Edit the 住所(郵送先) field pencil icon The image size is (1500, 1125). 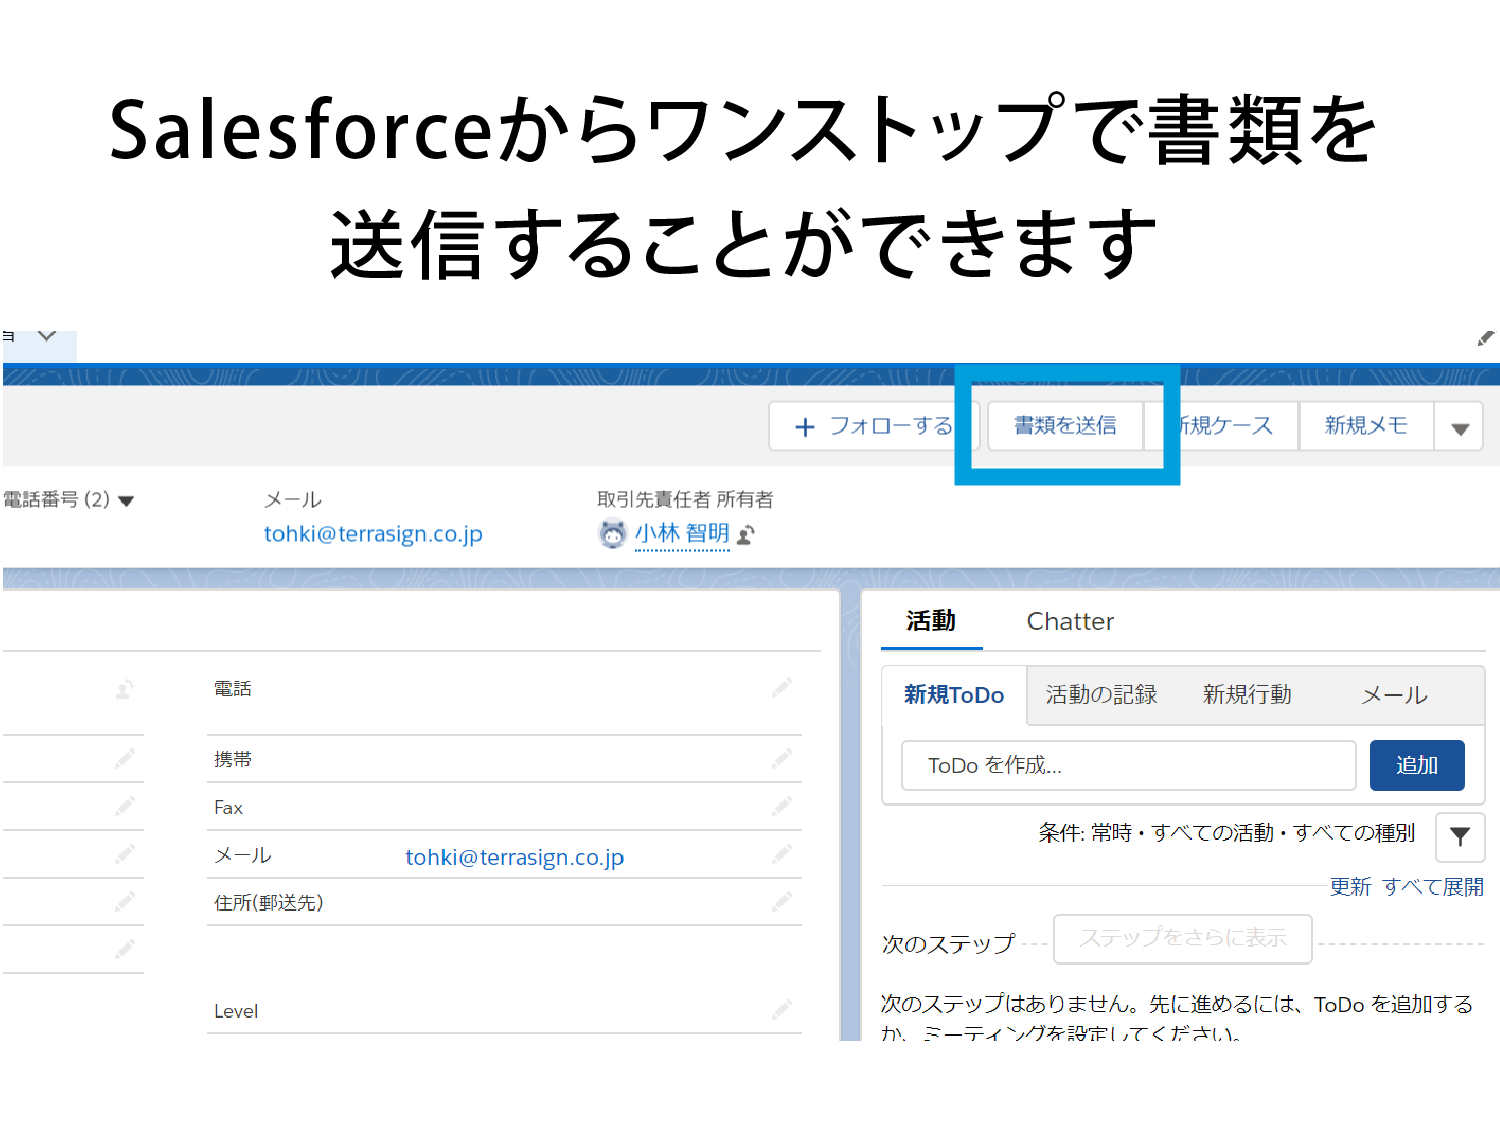pos(781,902)
